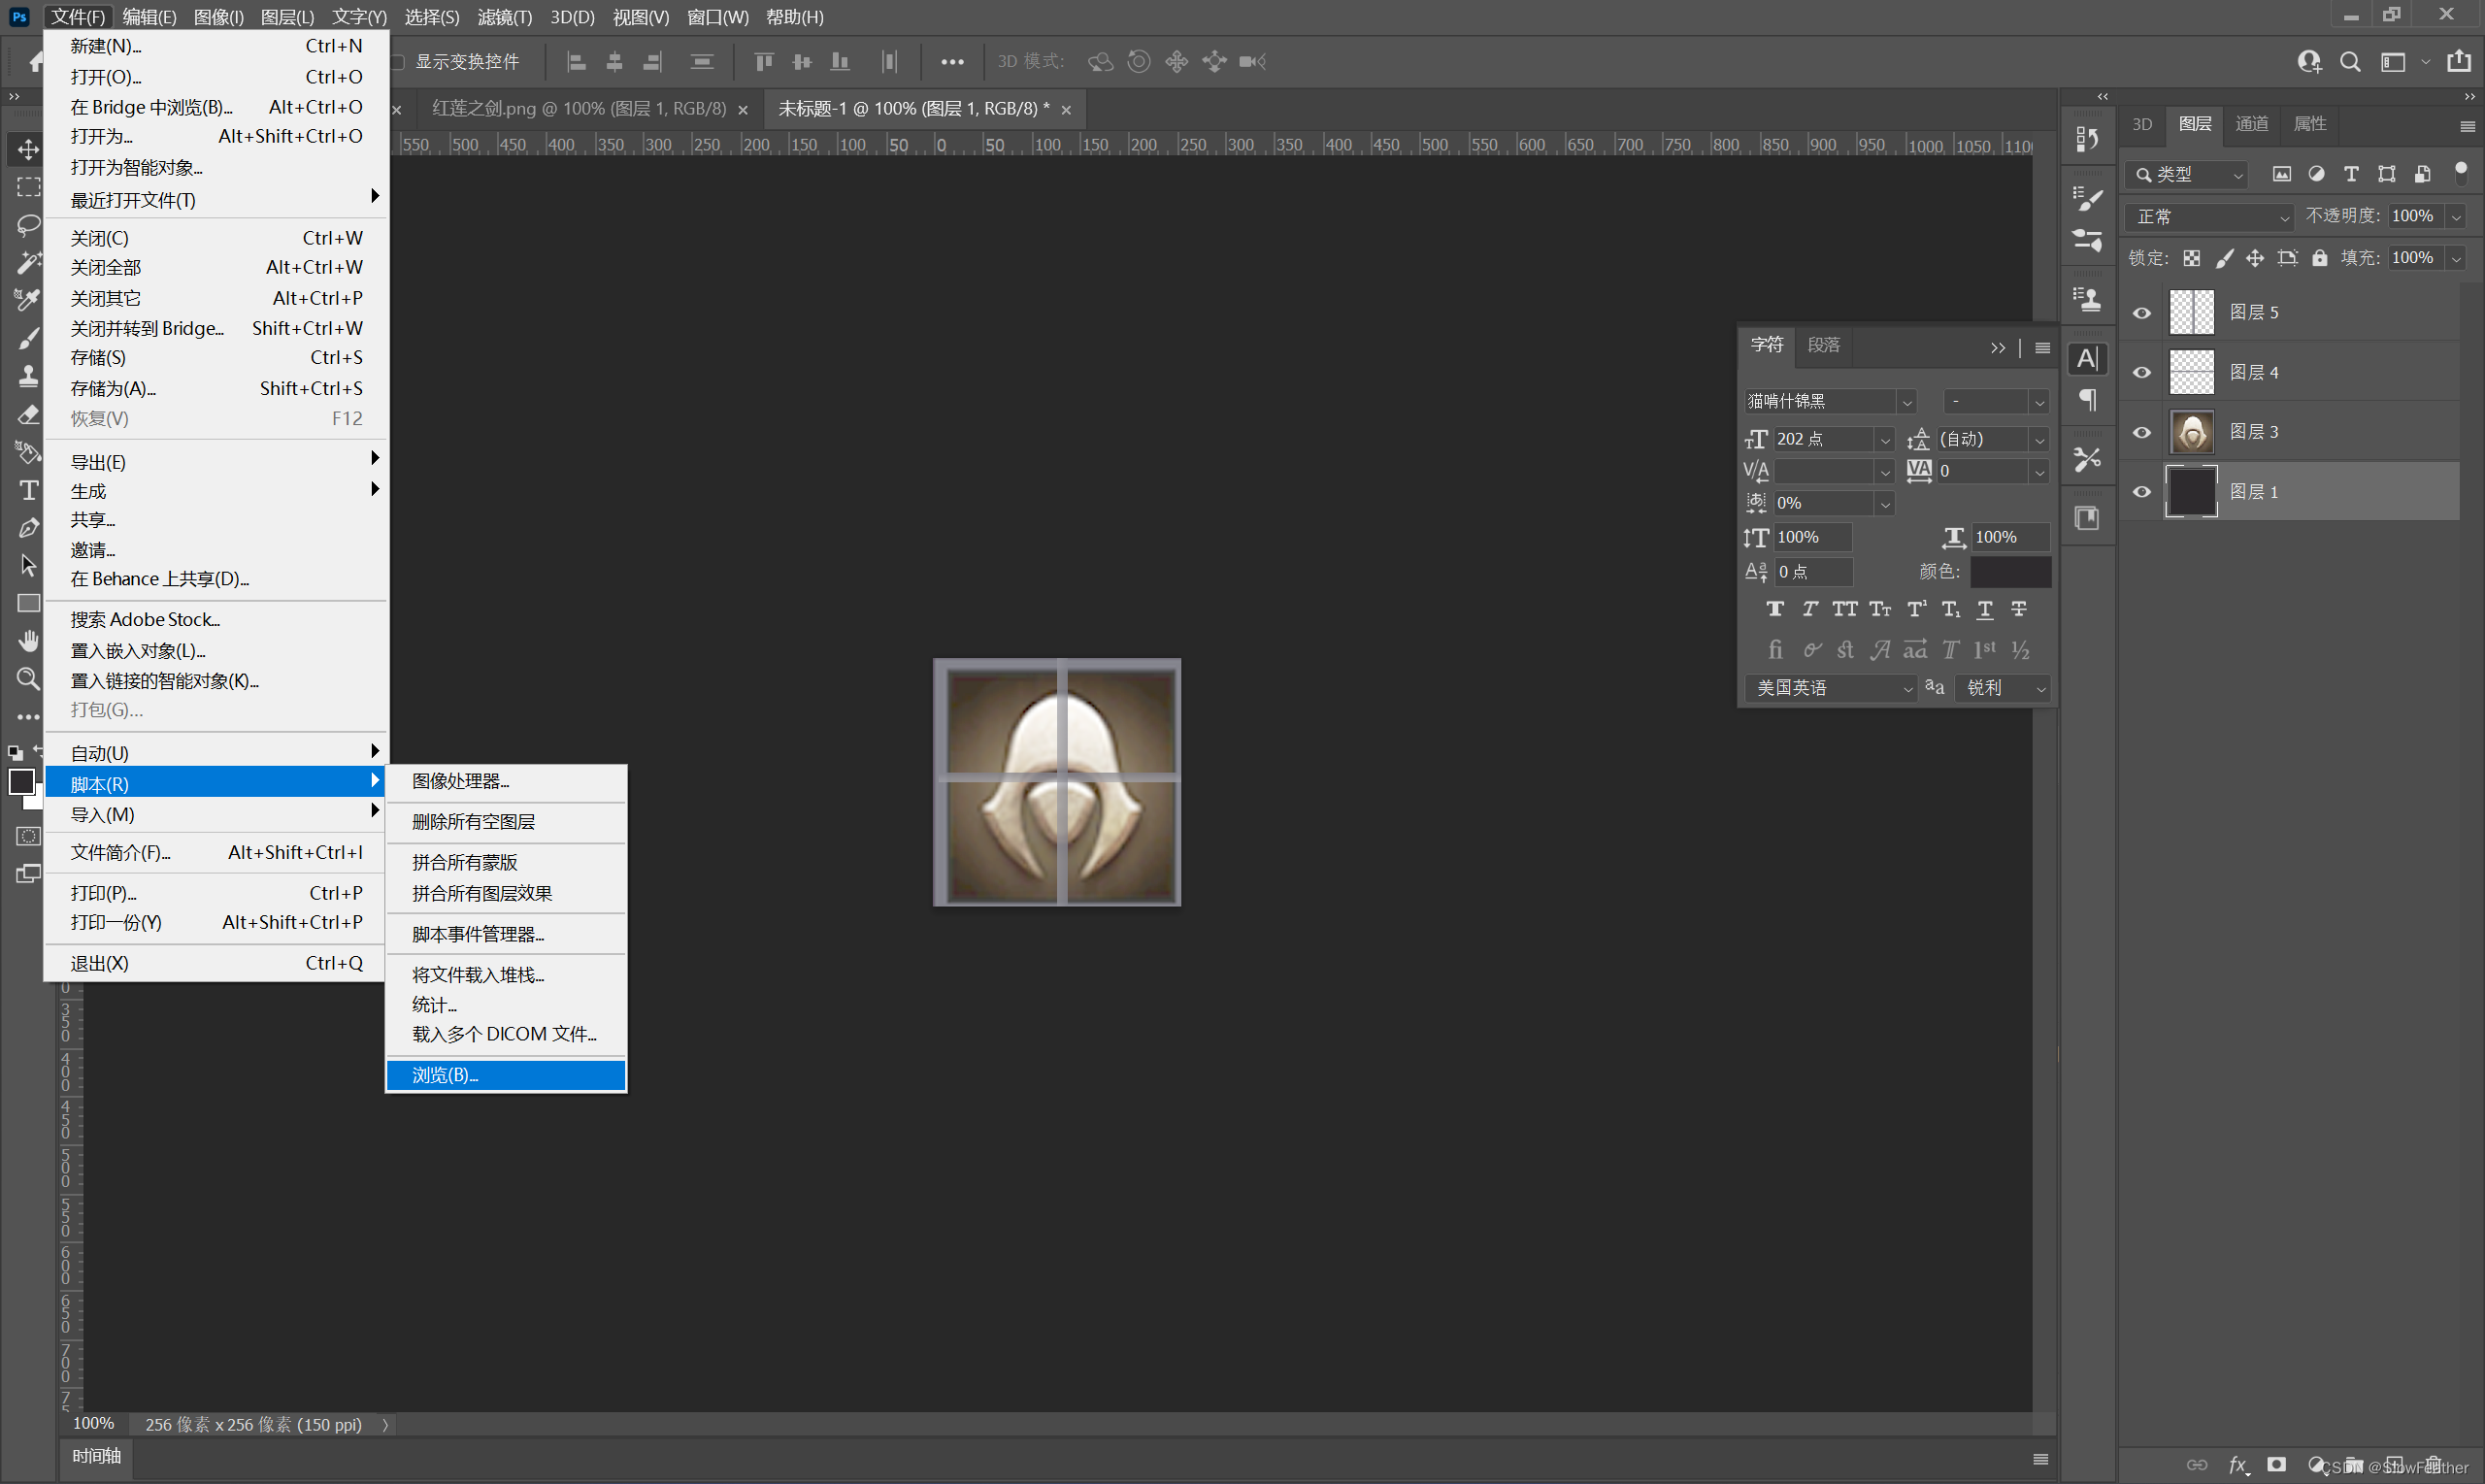Click the Type tool icon
Screen dimensions: 2485x1484
[x=23, y=489]
